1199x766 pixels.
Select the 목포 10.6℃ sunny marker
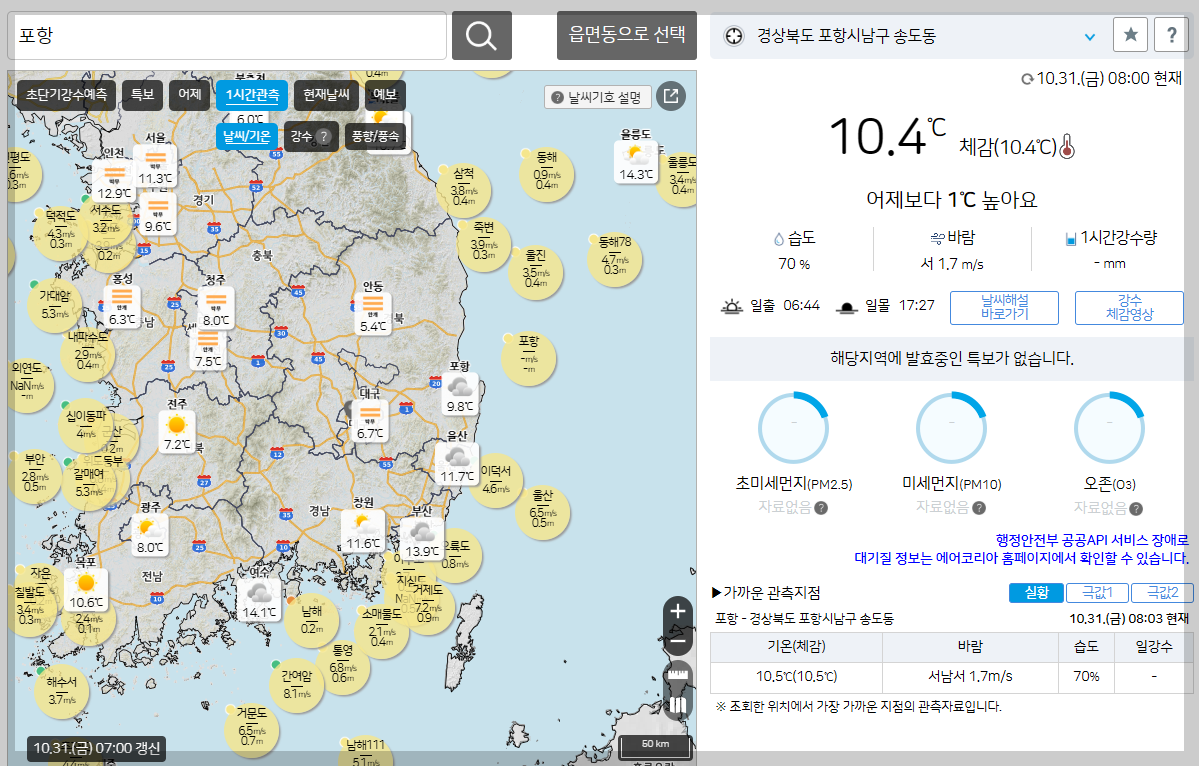point(86,589)
